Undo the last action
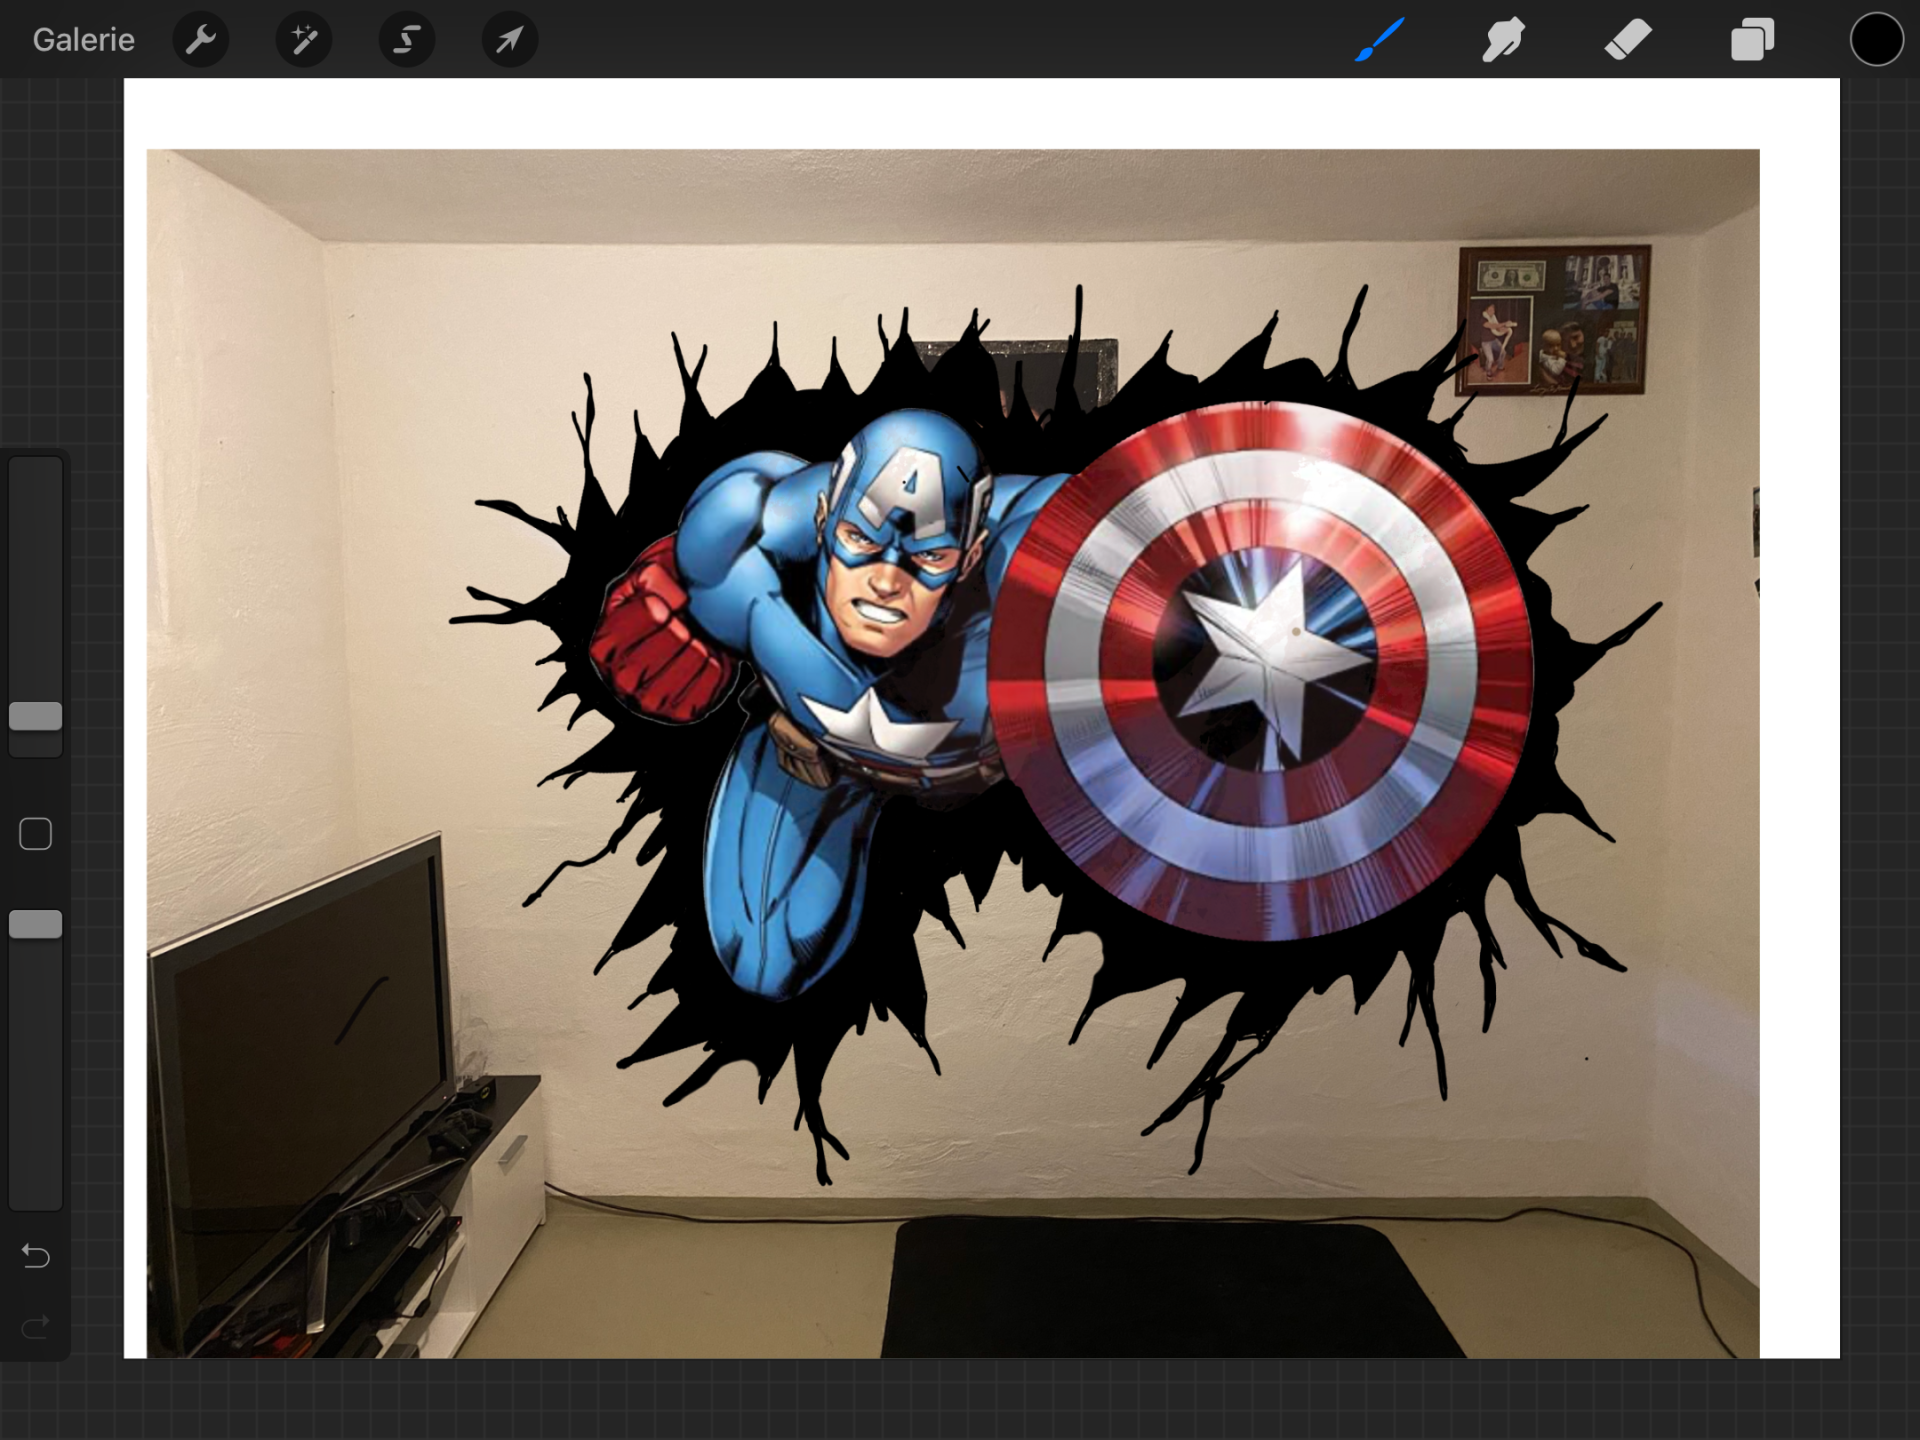The height and width of the screenshot is (1440, 1920). (x=36, y=1256)
